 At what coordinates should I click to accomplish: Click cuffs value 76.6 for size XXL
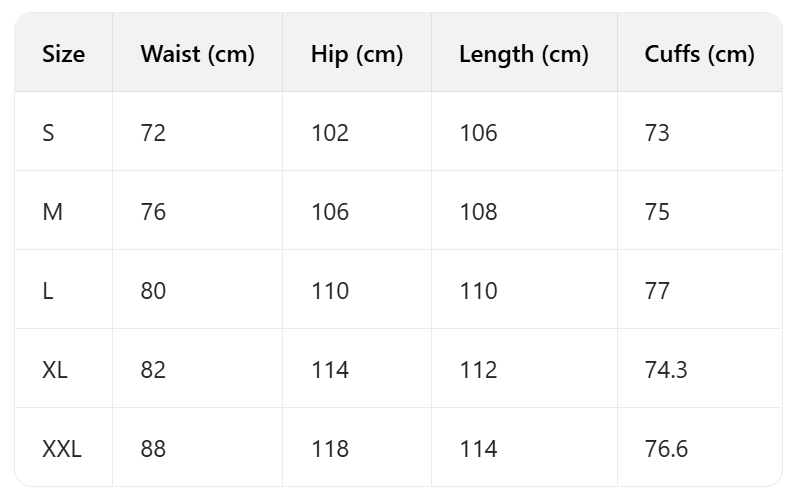click(666, 449)
